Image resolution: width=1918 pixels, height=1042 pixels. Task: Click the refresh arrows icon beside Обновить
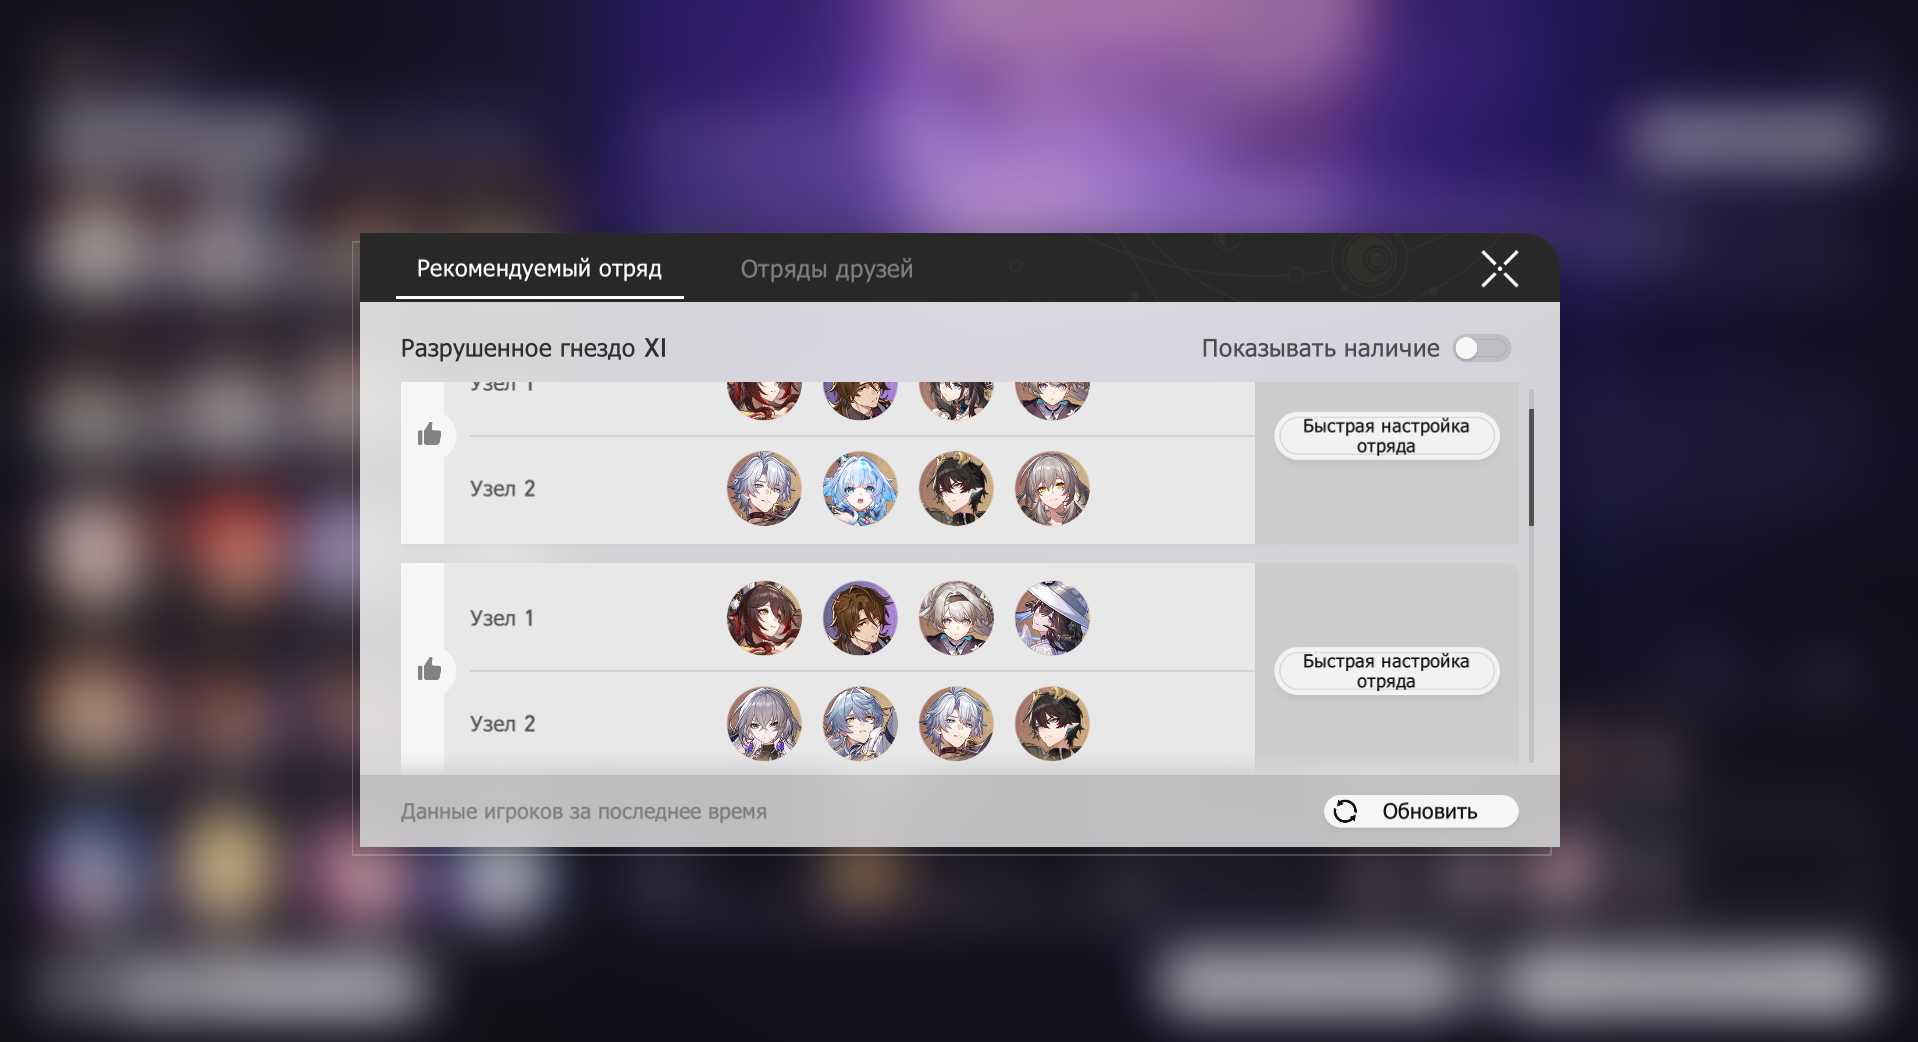click(x=1346, y=811)
